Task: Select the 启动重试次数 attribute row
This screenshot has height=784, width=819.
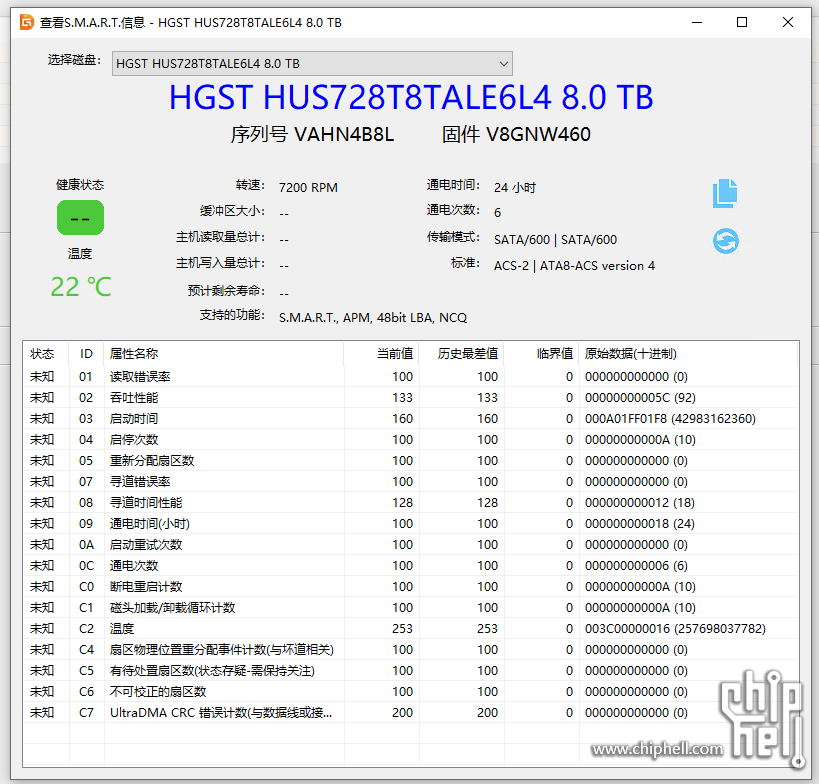Action: point(411,545)
